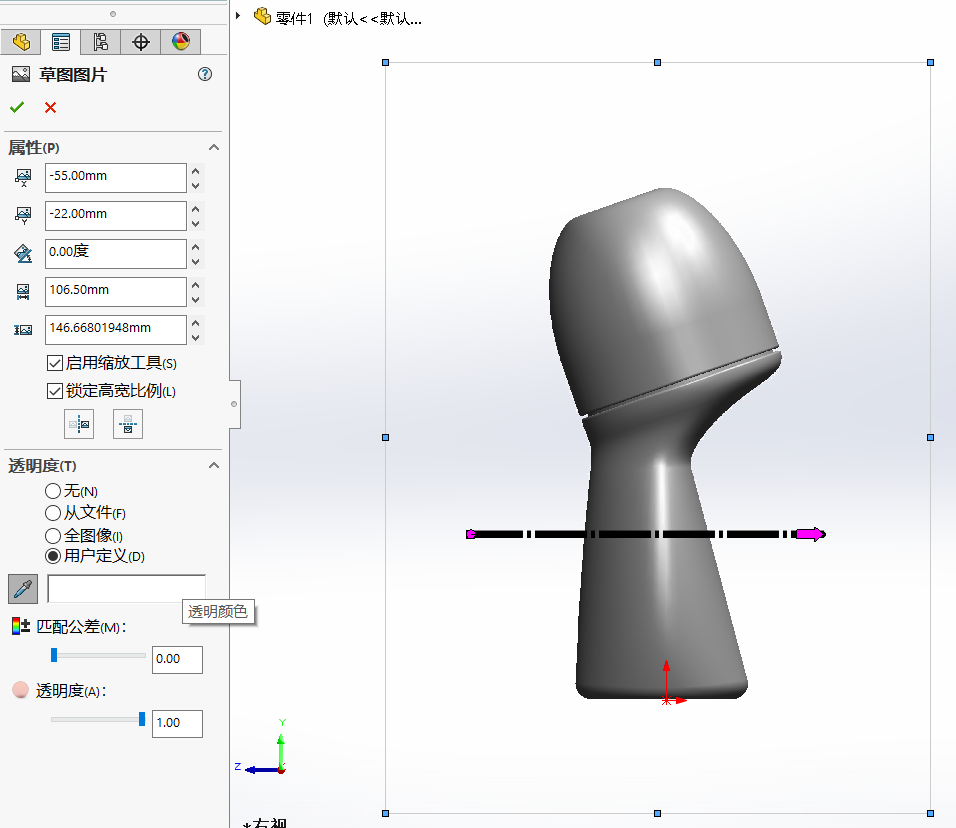Edit the 106.50mm width field
Screen dimensions: 956x828
tap(116, 291)
